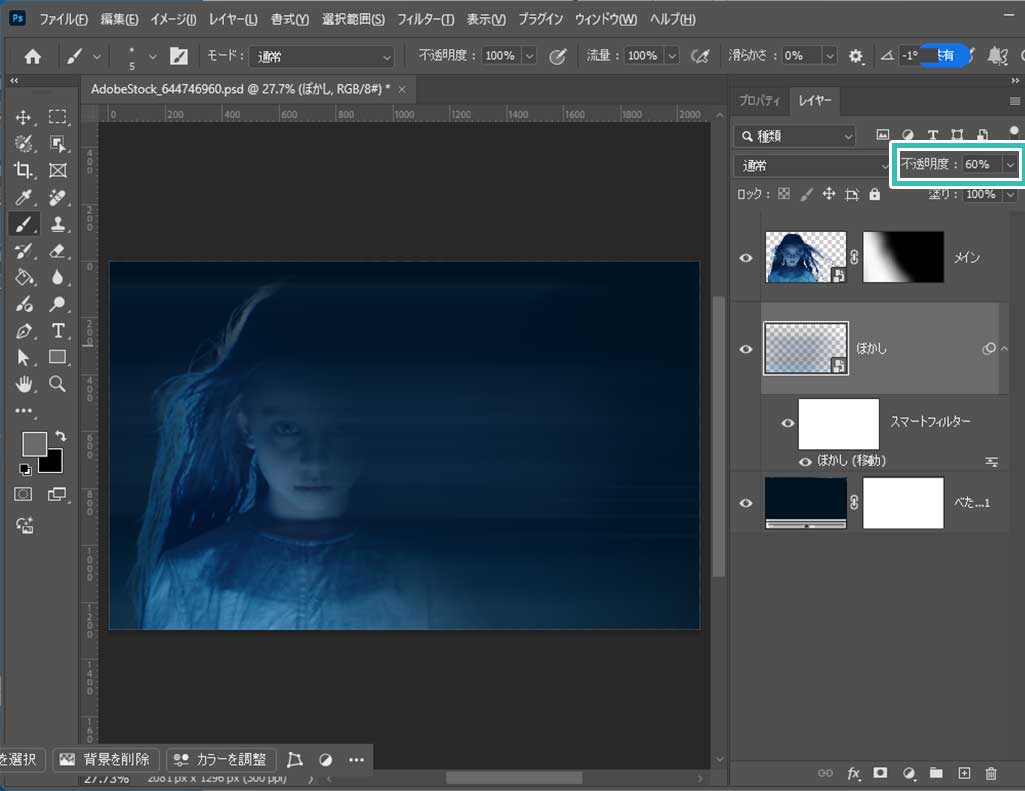Click the 背景を削除 button
Viewport: 1025px width, 791px height.
coord(107,759)
